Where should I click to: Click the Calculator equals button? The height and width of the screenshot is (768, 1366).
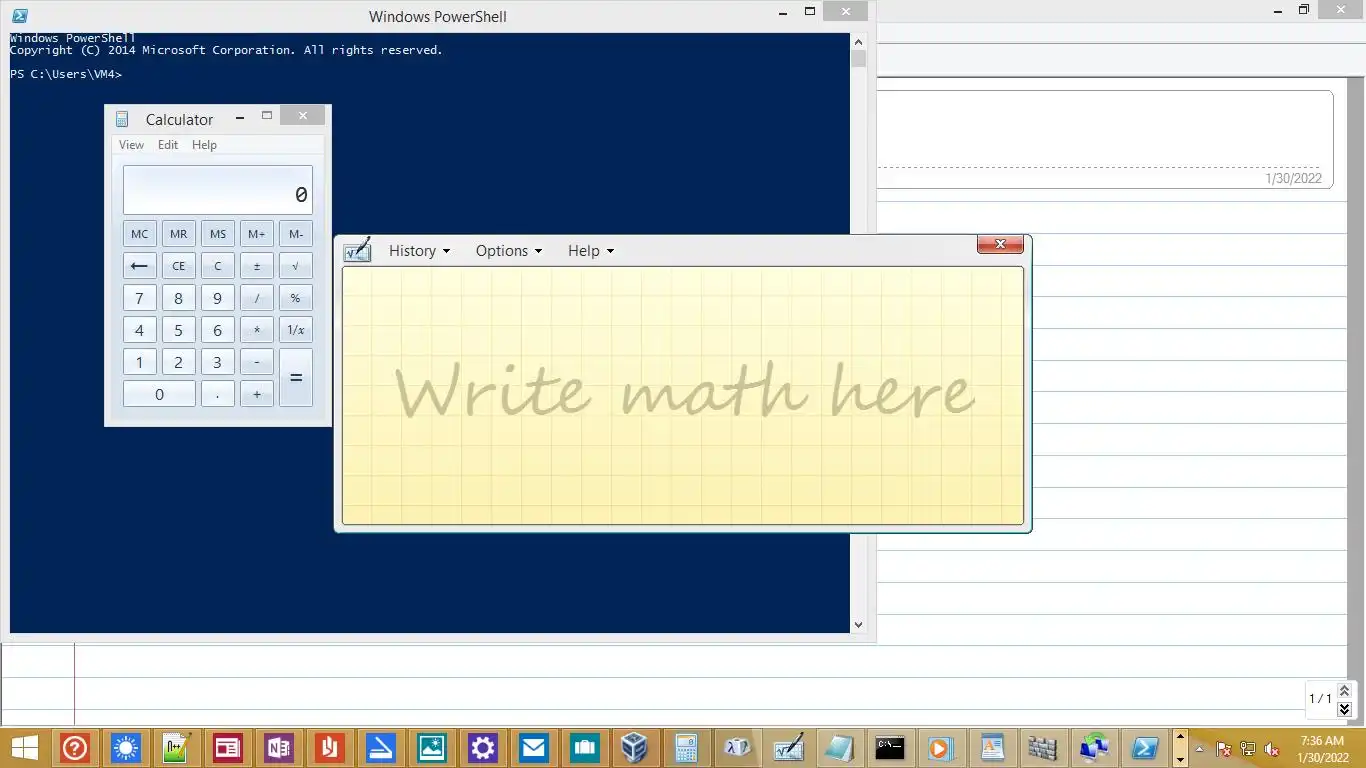coord(296,378)
